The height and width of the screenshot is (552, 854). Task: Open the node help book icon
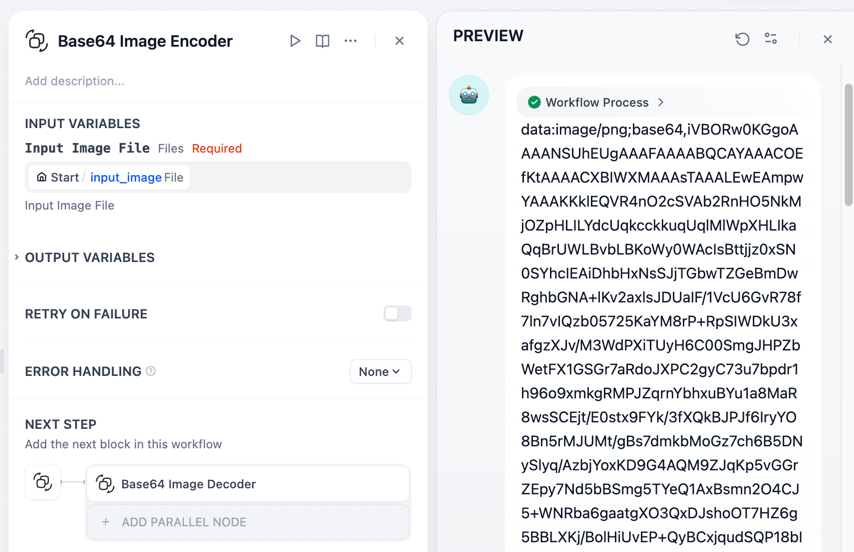[x=322, y=41]
